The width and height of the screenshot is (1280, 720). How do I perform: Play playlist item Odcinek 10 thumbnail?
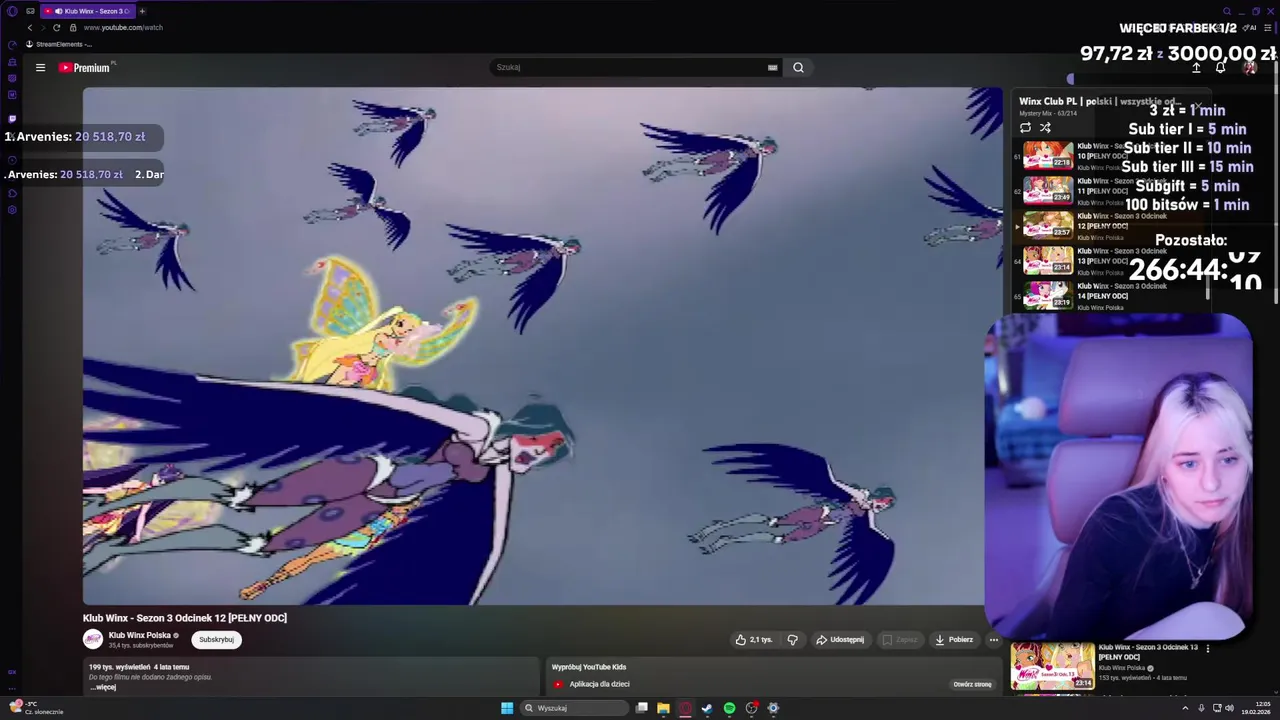[1048, 155]
